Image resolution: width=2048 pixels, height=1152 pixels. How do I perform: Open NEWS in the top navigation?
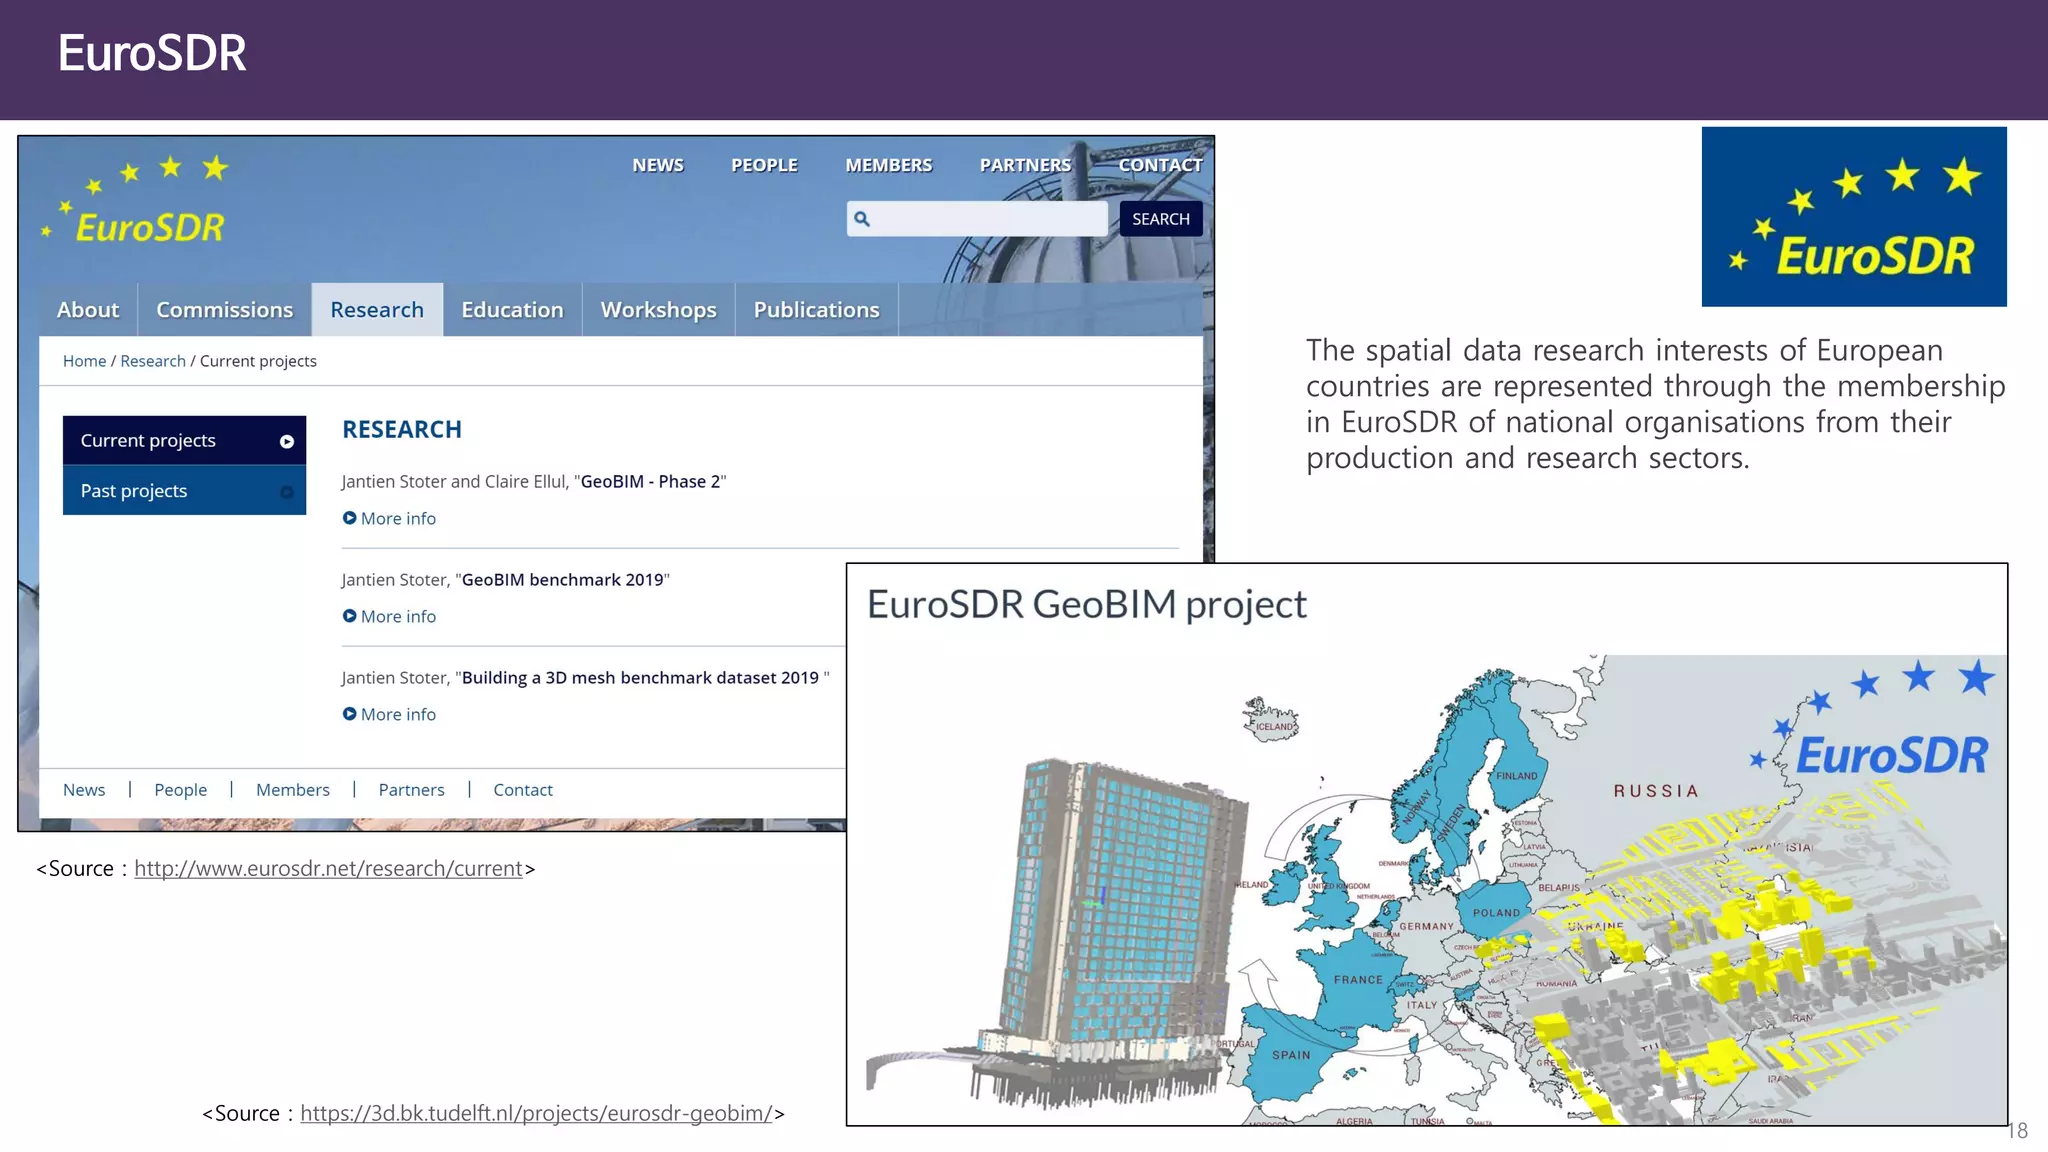point(658,165)
